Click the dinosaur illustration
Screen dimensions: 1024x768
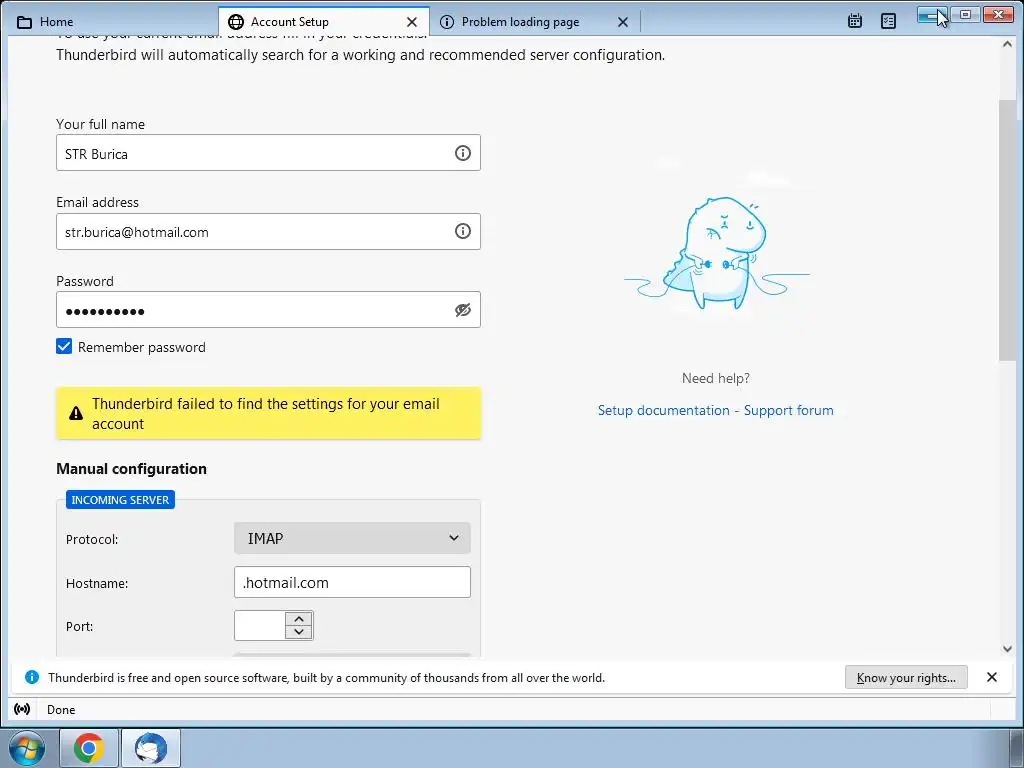coord(717,253)
